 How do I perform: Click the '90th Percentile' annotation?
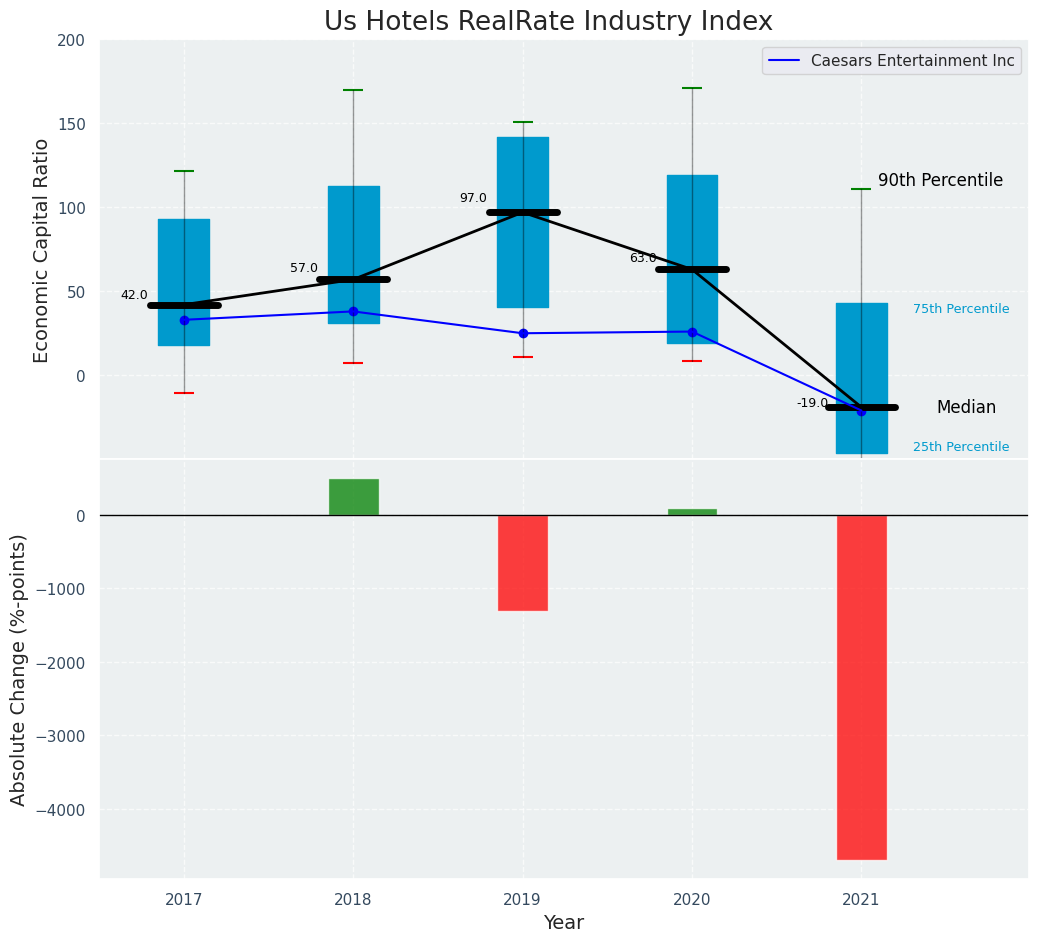(x=940, y=180)
